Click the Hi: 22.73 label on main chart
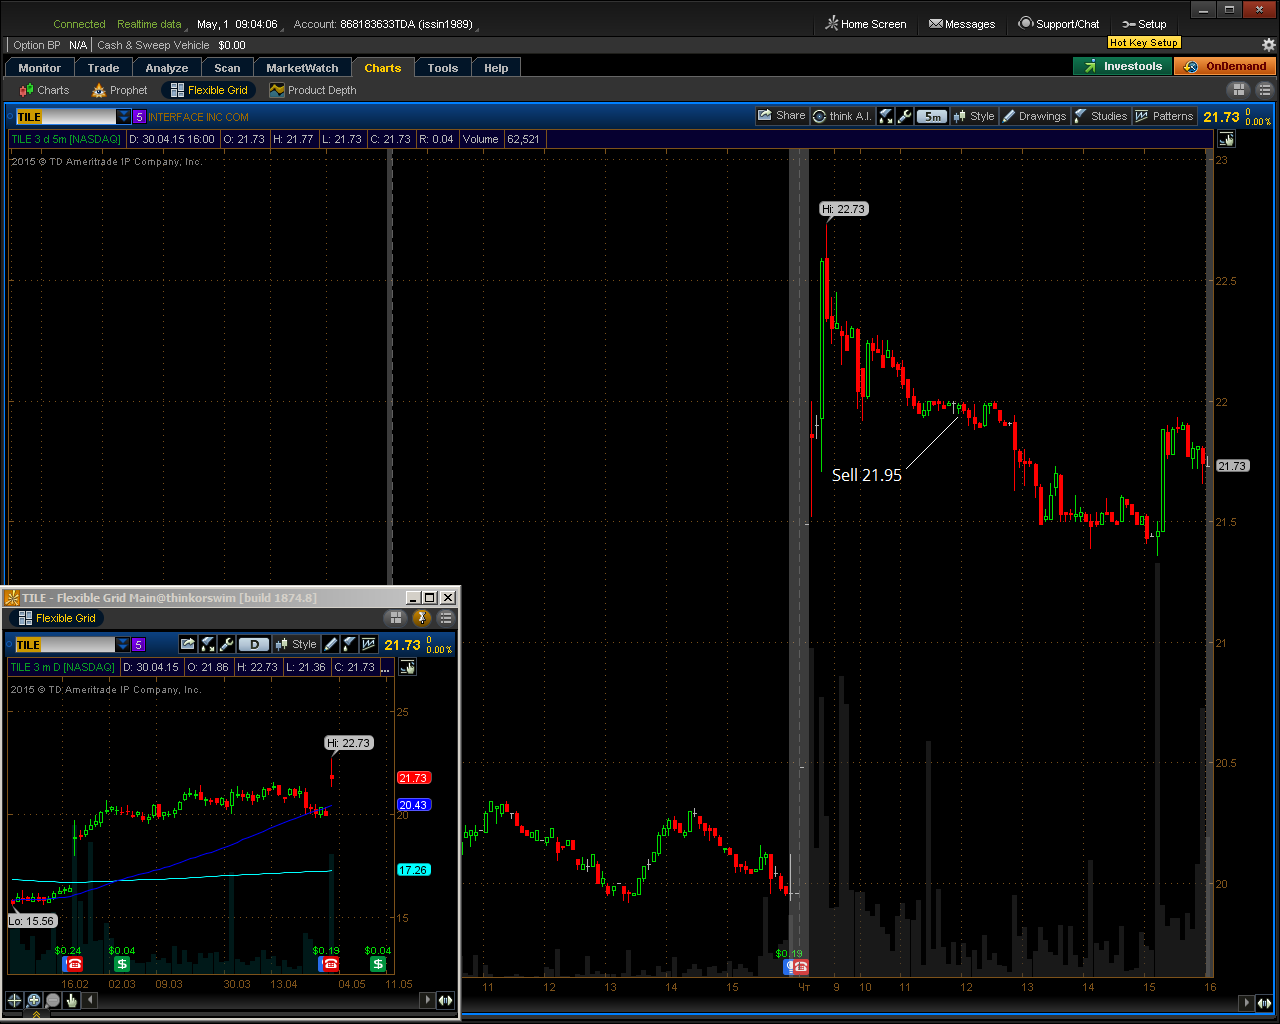 843,209
